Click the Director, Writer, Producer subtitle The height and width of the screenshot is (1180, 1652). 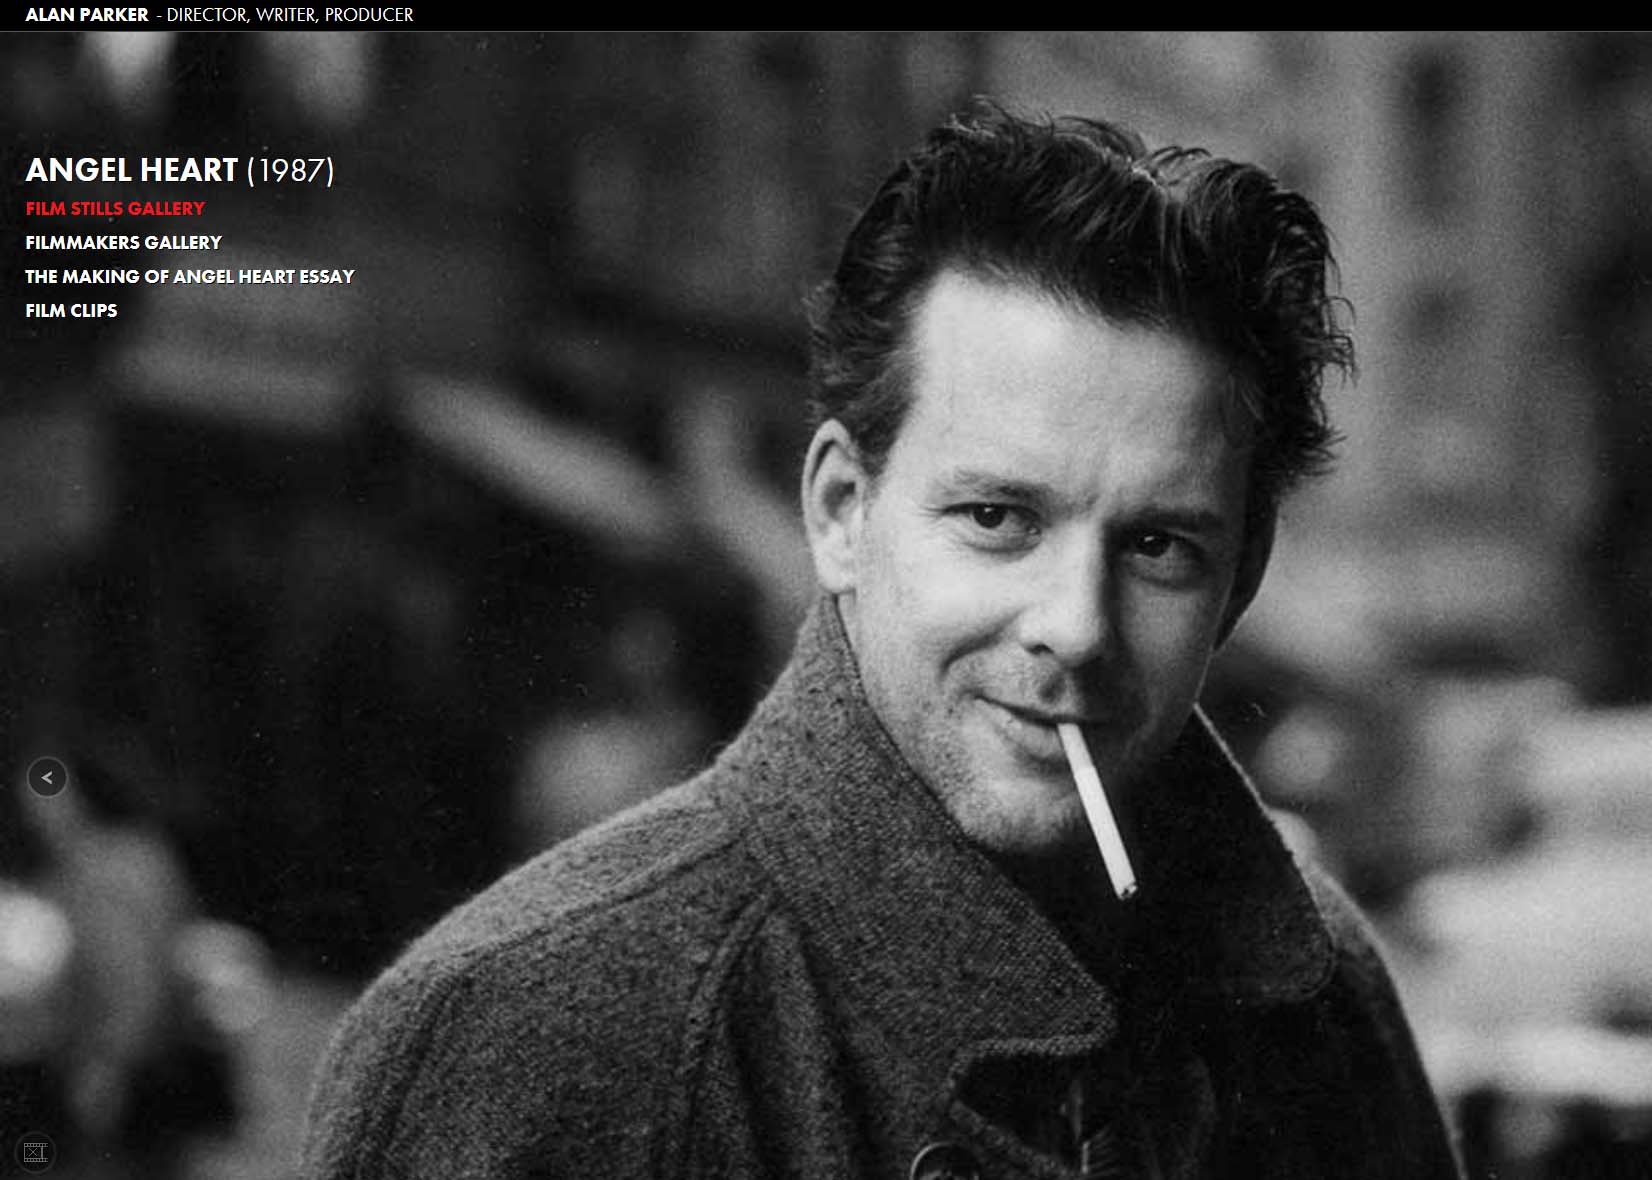tap(290, 15)
